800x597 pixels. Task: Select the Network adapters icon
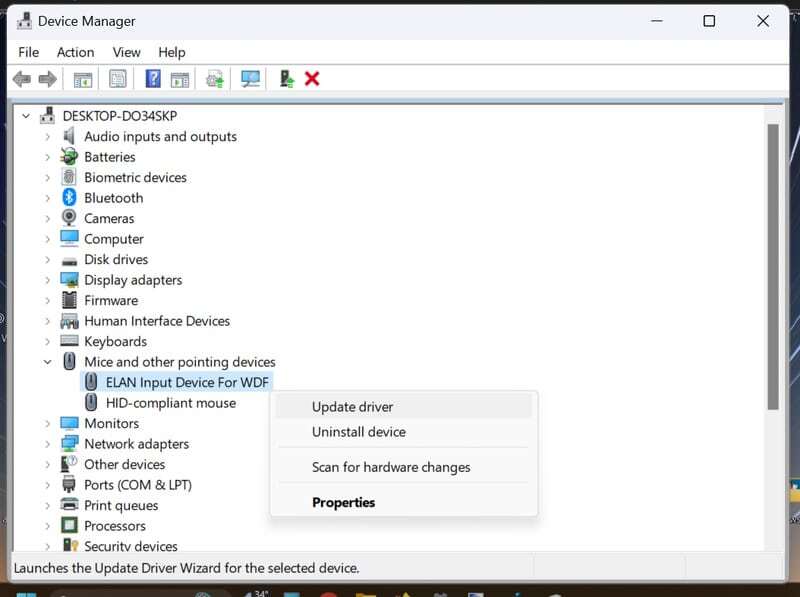pos(69,443)
